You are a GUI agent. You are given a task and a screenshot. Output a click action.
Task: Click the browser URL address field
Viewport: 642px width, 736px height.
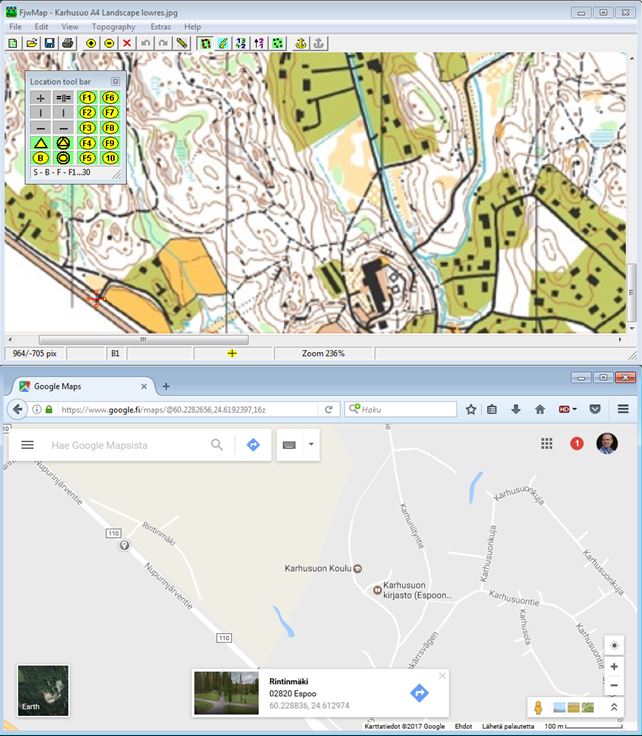pos(188,409)
